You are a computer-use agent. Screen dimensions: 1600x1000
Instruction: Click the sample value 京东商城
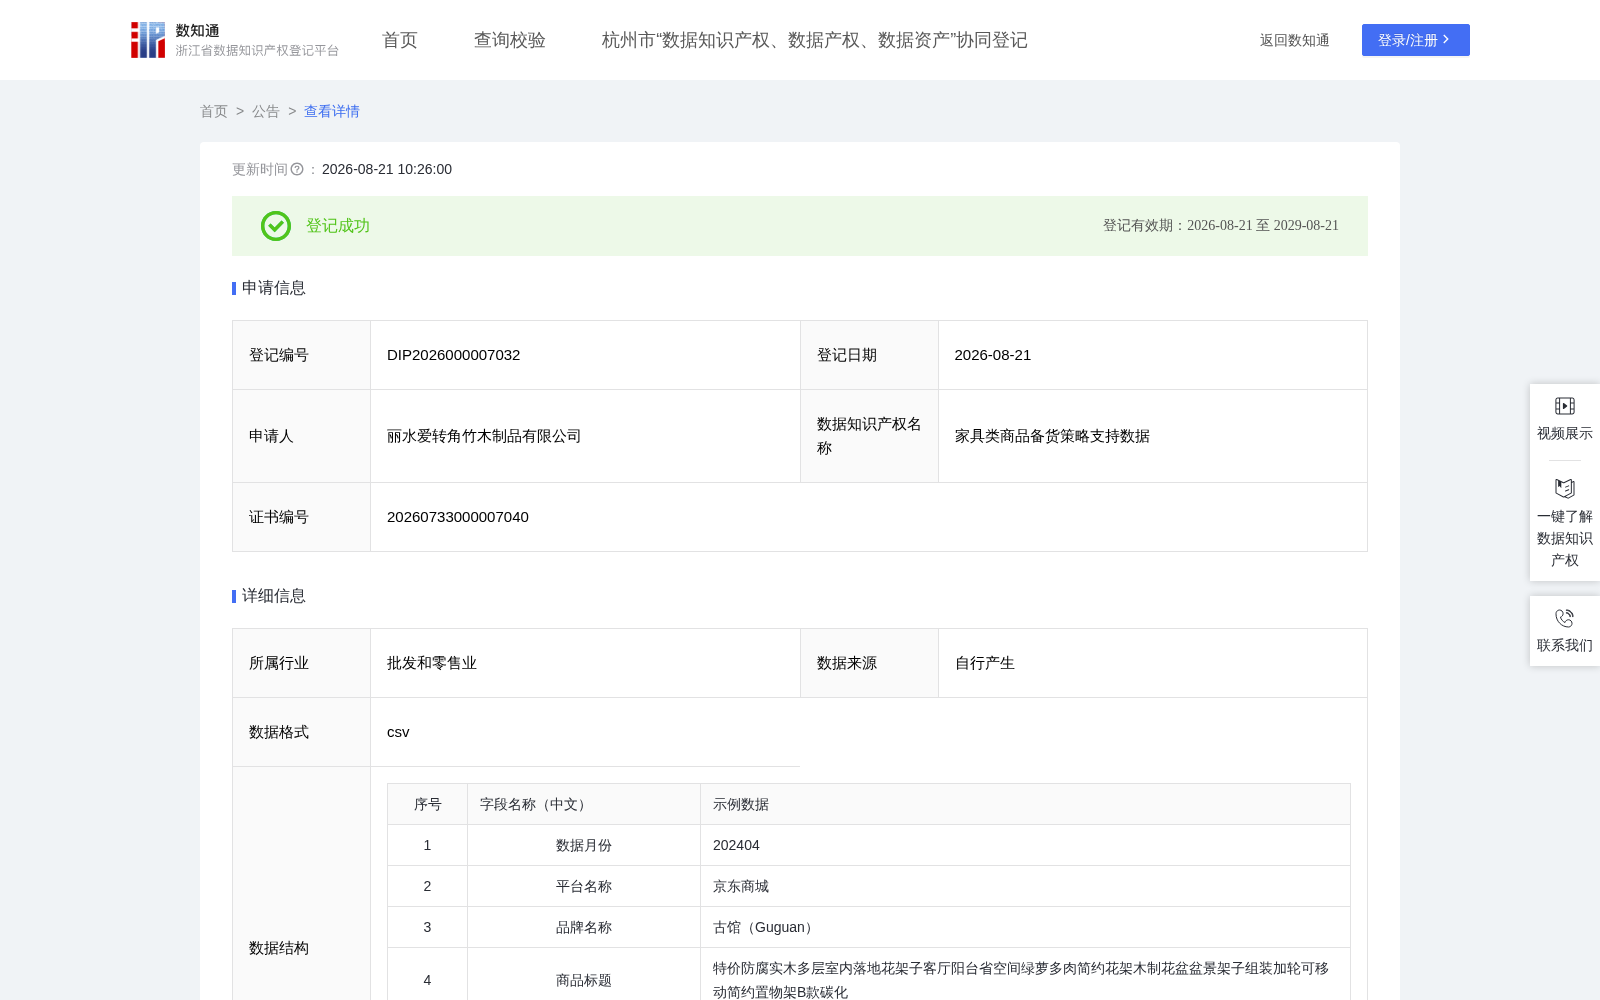point(741,886)
